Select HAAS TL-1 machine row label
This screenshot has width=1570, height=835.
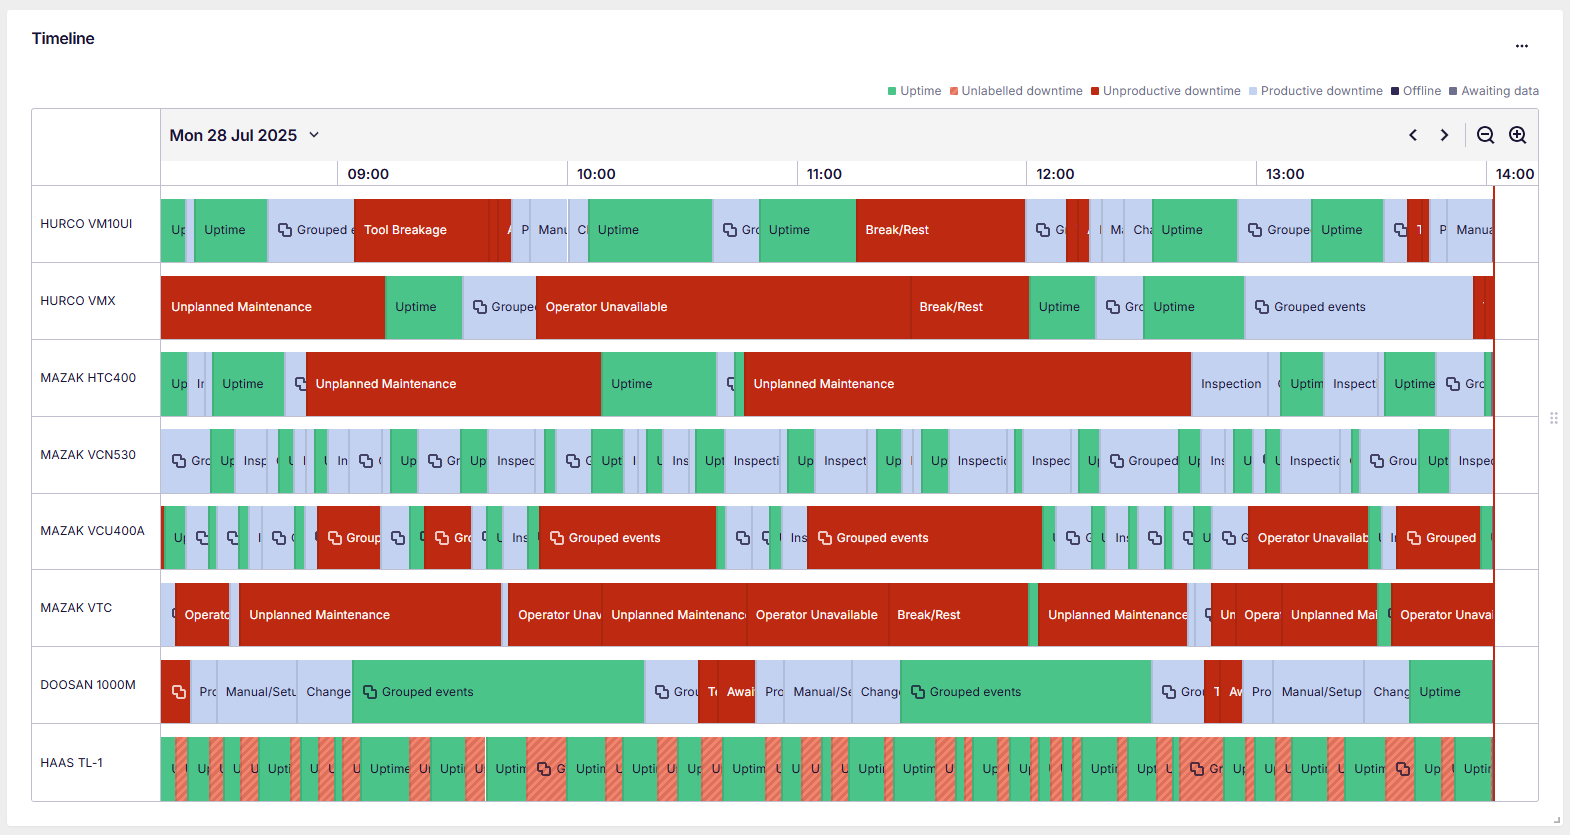71,763
